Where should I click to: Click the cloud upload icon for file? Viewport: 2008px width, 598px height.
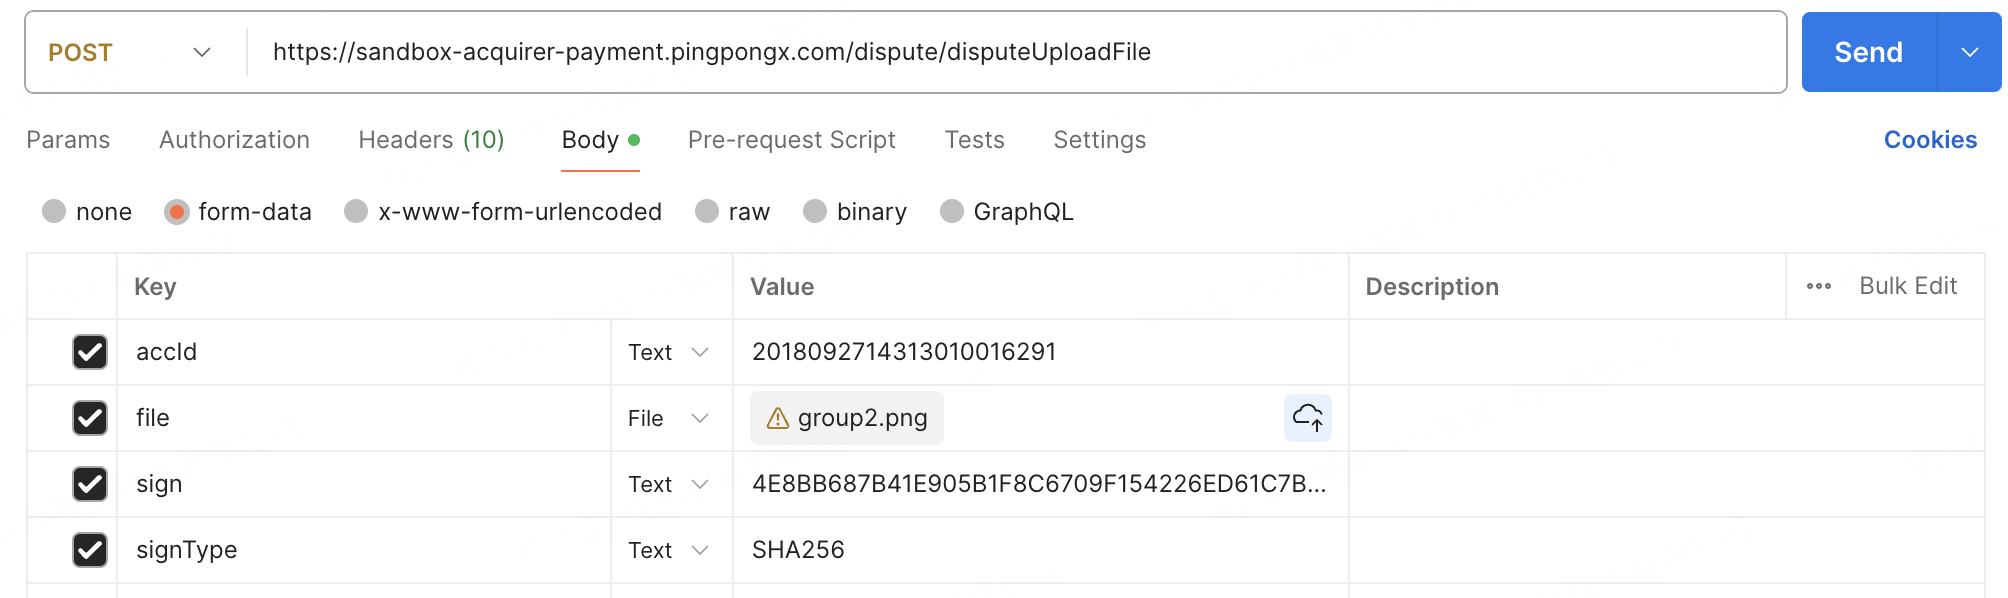[1307, 417]
